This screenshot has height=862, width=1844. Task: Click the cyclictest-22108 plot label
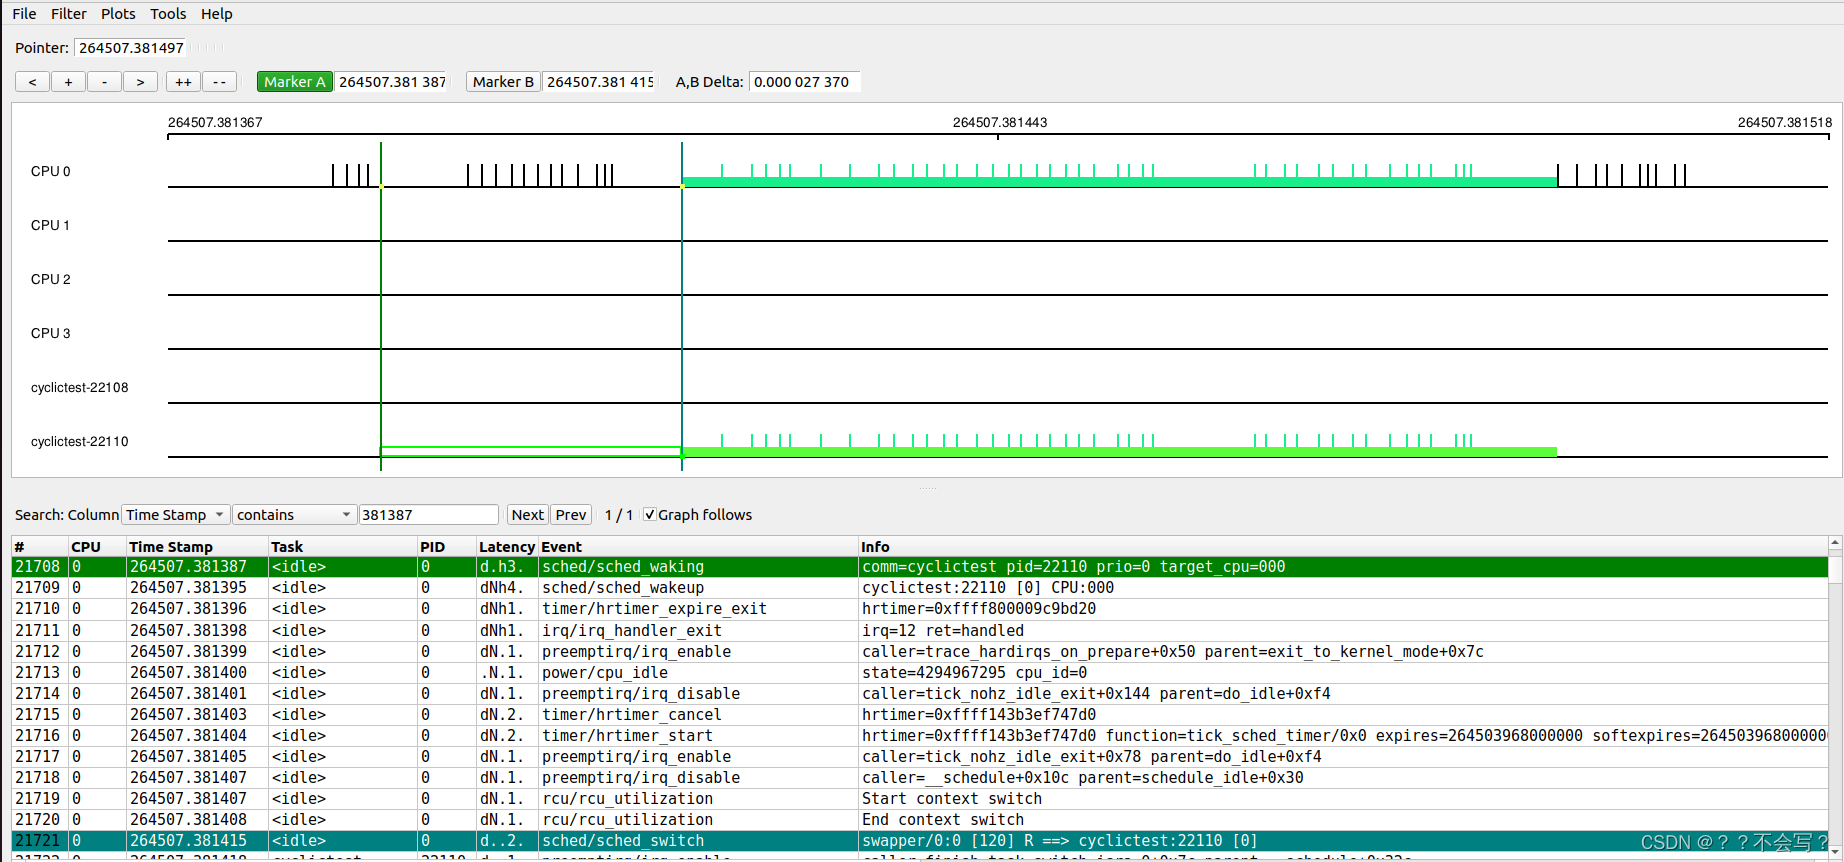pyautogui.click(x=80, y=387)
